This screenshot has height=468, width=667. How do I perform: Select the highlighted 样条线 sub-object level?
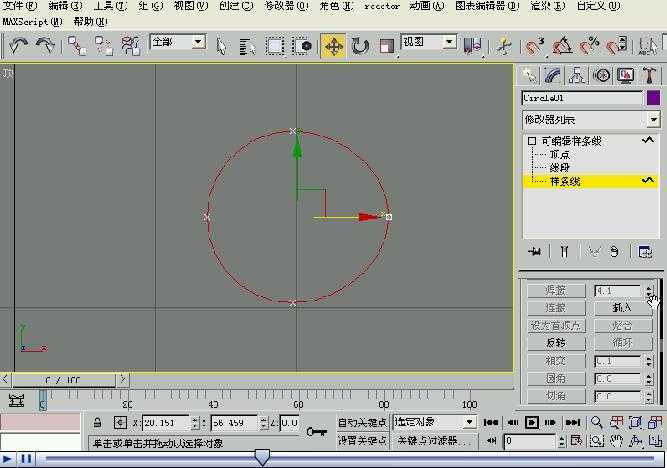tap(590, 181)
